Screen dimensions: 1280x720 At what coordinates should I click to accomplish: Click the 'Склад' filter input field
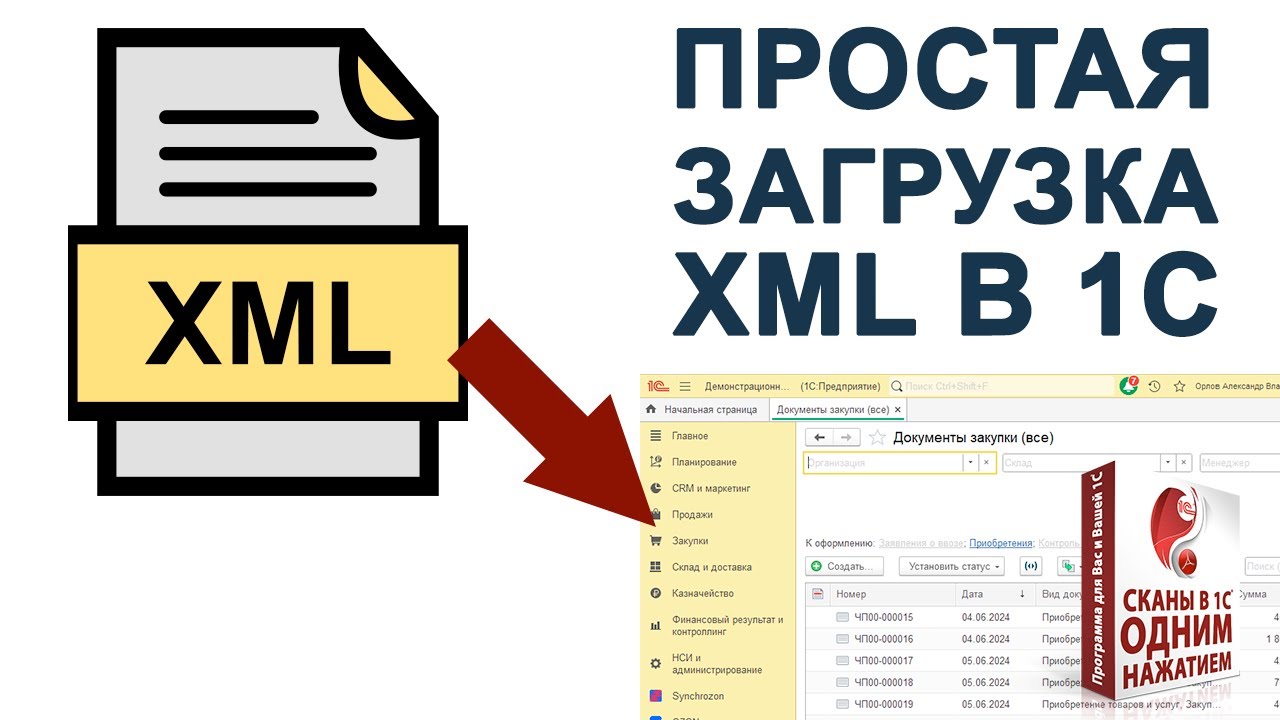point(1080,463)
